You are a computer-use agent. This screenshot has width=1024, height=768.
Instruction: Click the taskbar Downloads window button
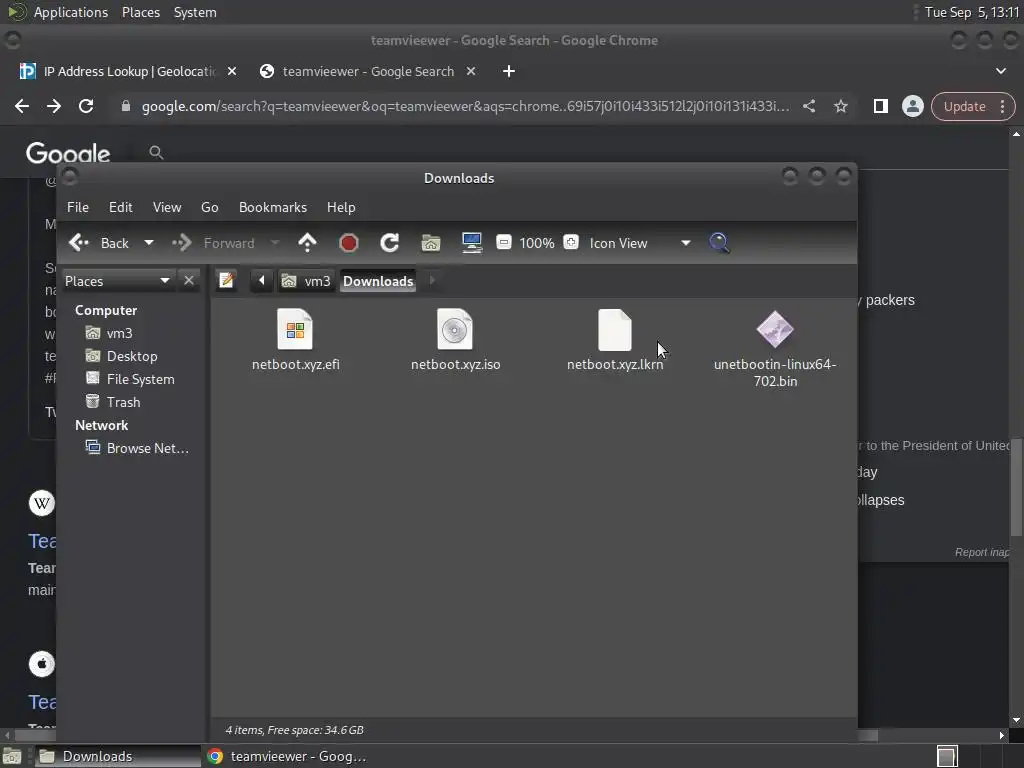[x=118, y=756]
